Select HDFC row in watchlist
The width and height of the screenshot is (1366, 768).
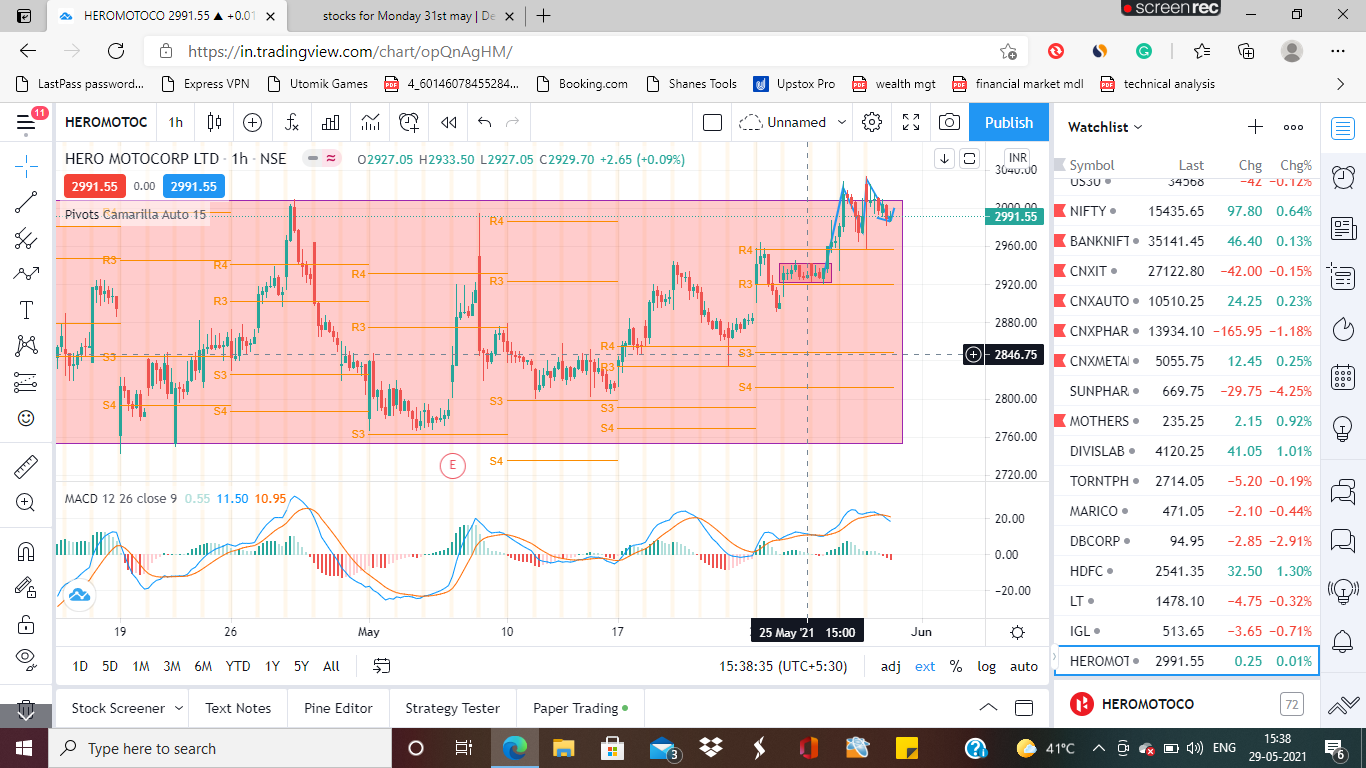click(1186, 571)
